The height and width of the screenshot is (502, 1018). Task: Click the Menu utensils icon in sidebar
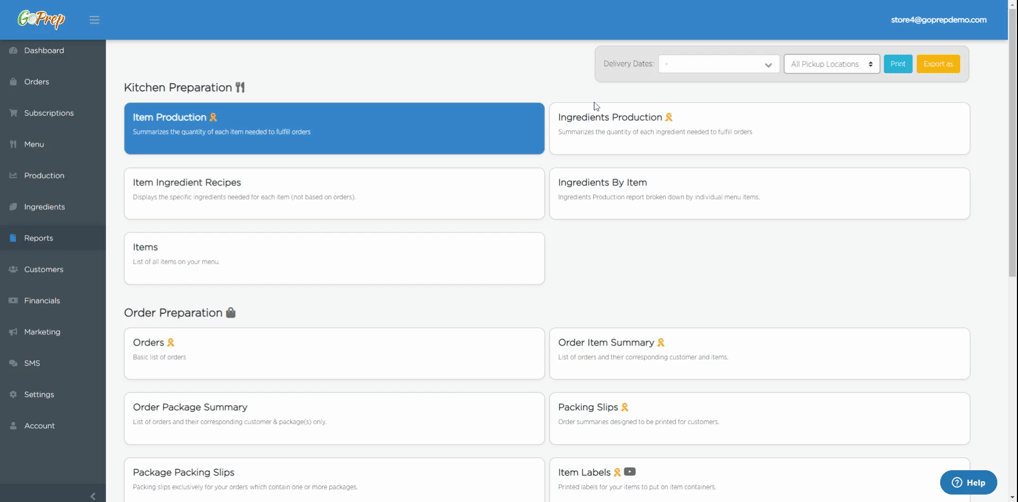pyautogui.click(x=13, y=144)
